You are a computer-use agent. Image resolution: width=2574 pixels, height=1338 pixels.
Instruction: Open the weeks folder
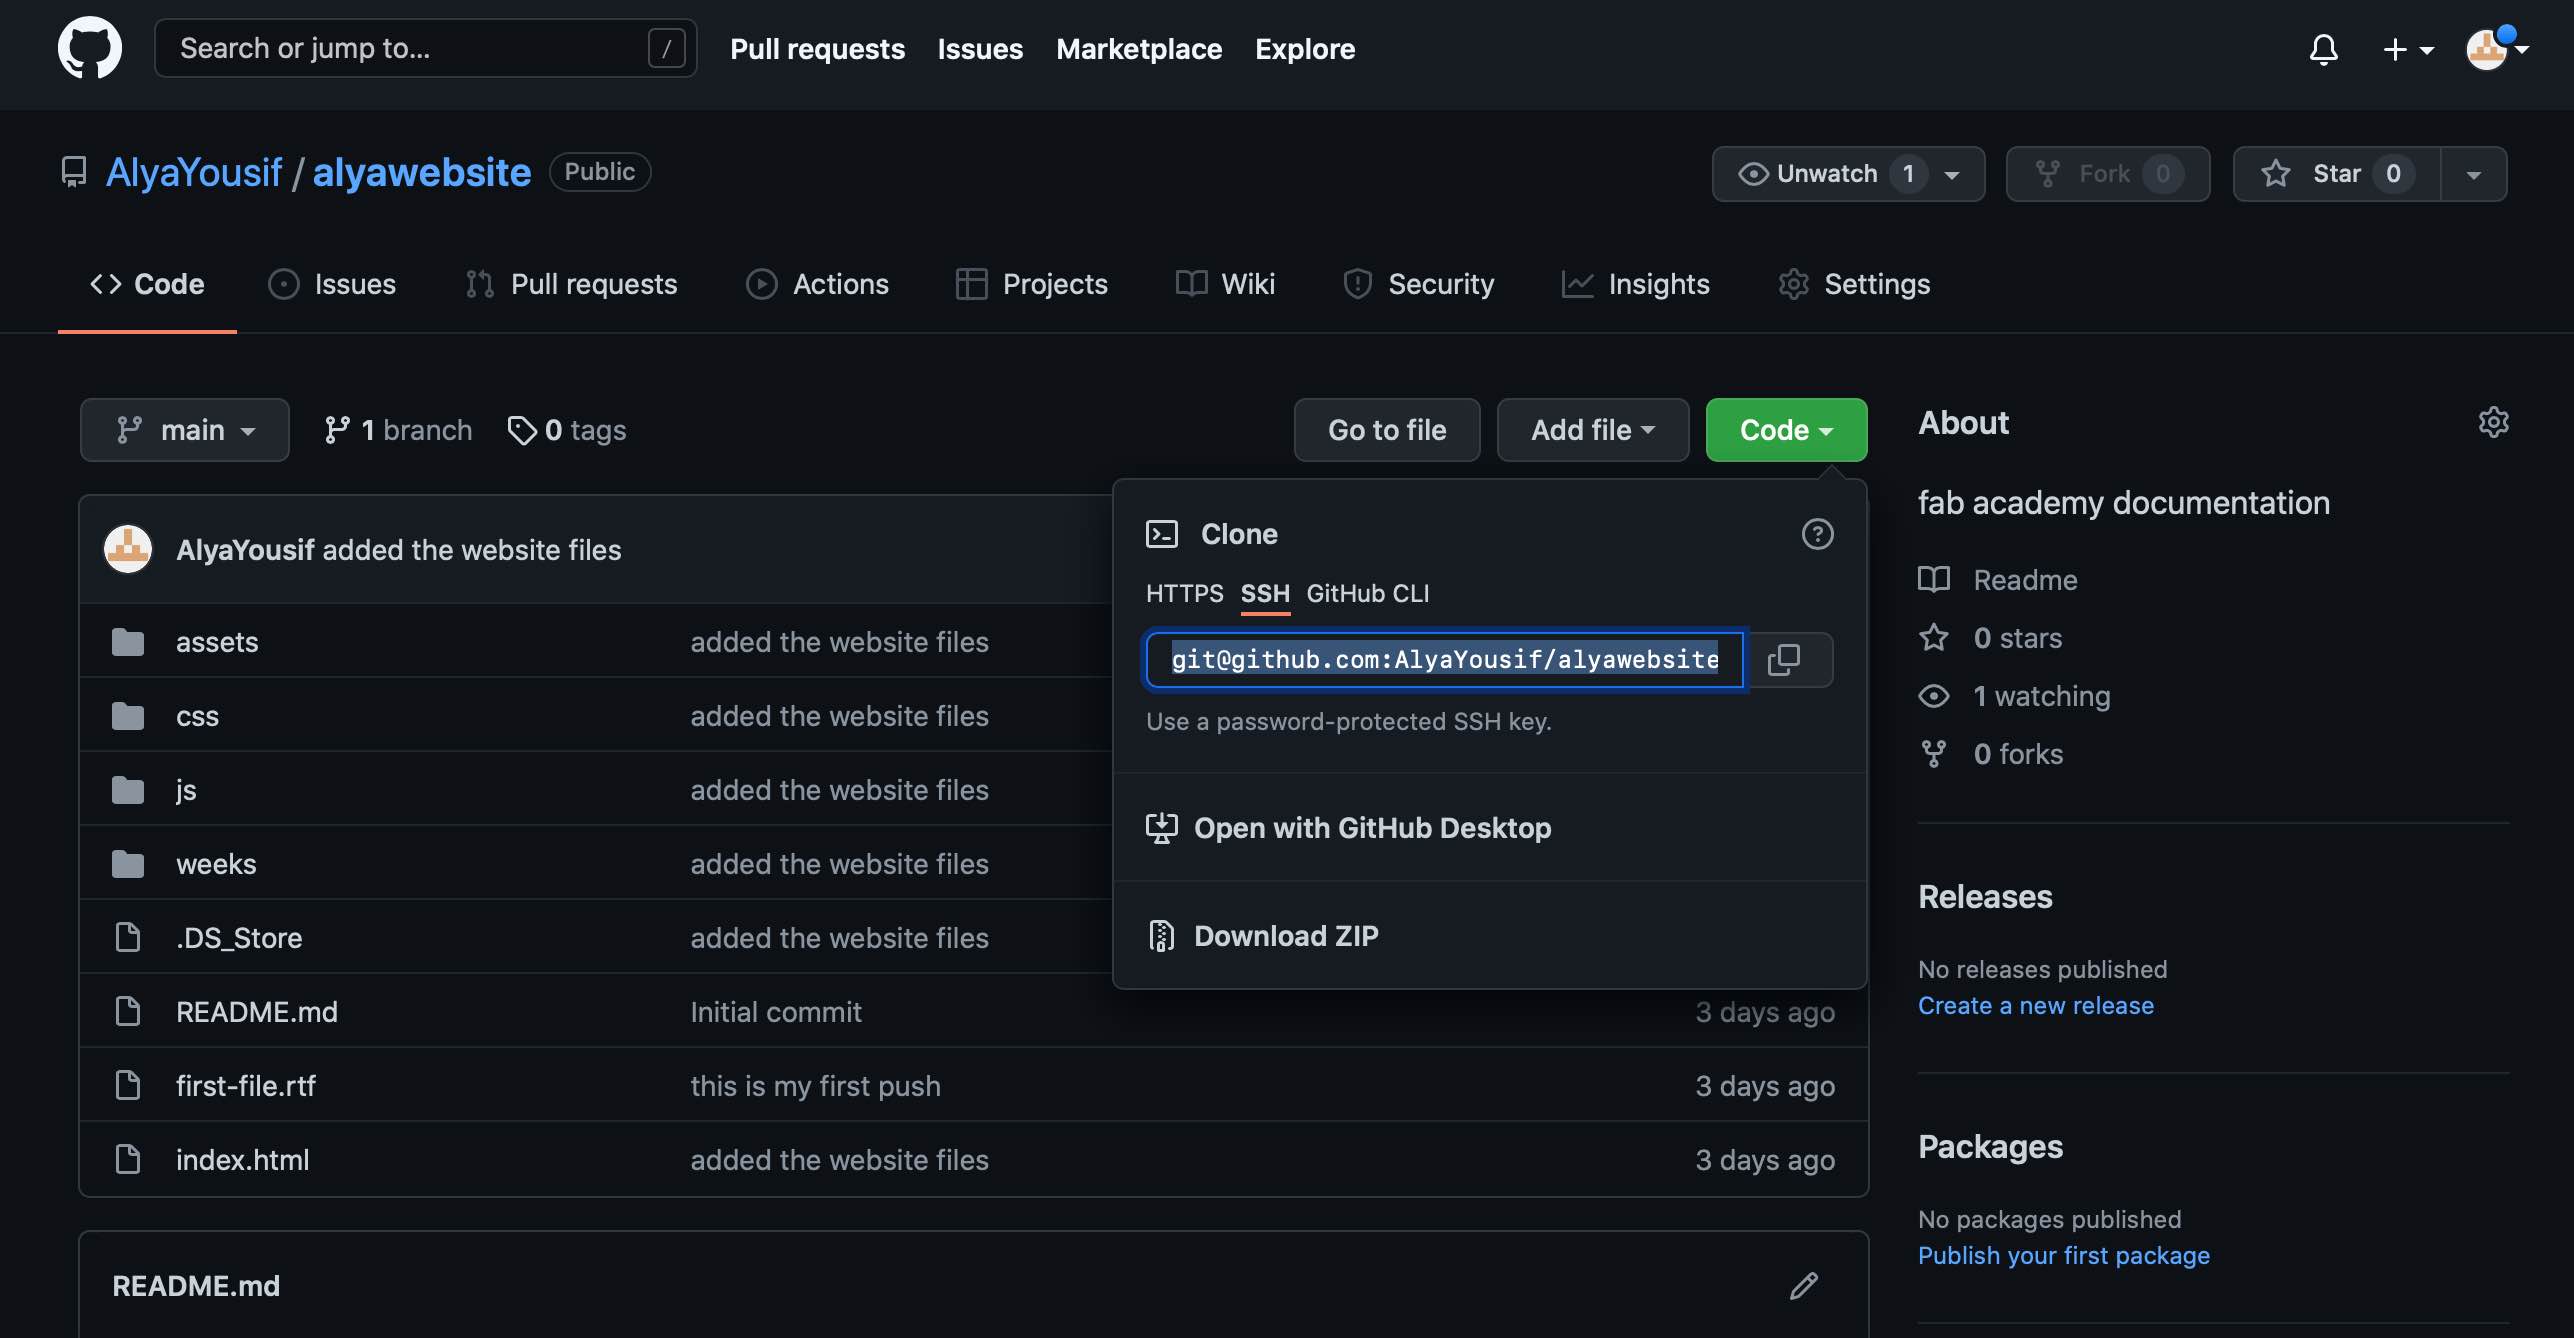click(216, 864)
